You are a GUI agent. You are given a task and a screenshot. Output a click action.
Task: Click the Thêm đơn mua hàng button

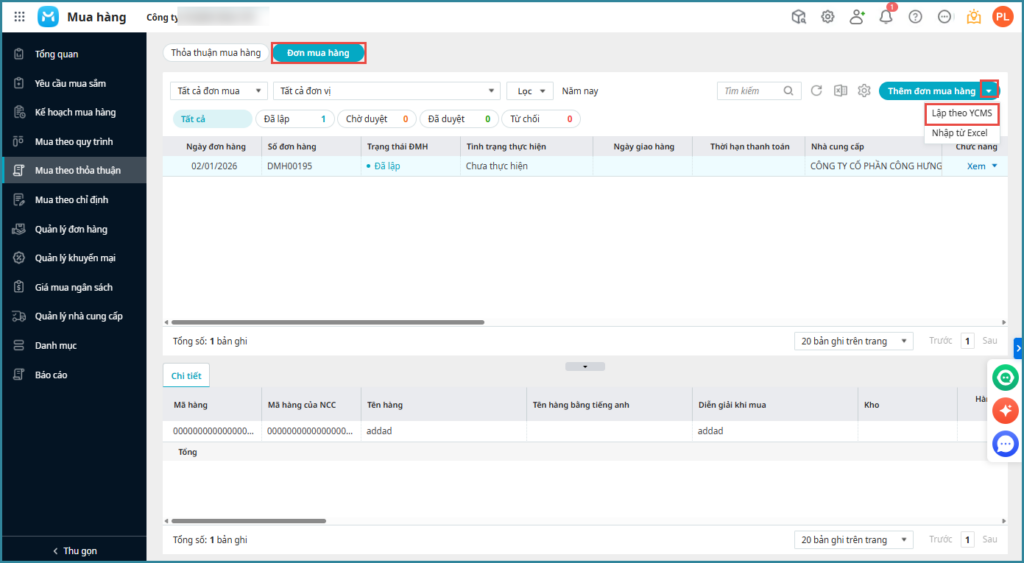coord(930,91)
